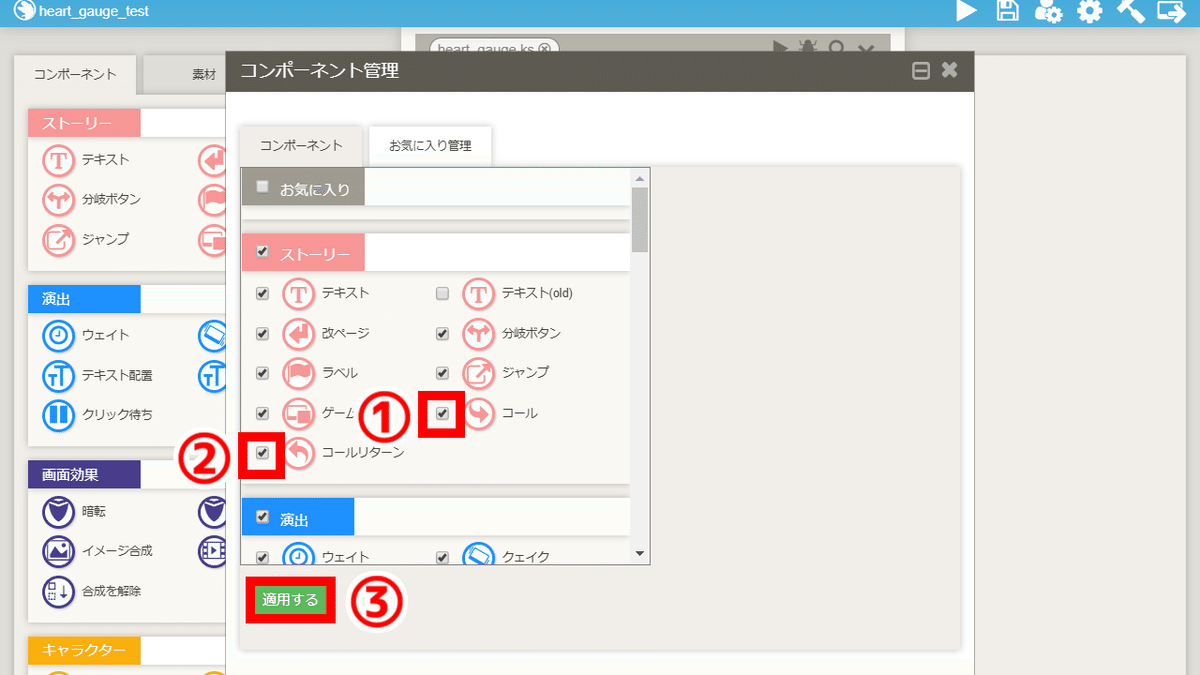The image size is (1200, 675).
Task: Click the ラベル icon in the dialog list
Action: click(298, 373)
